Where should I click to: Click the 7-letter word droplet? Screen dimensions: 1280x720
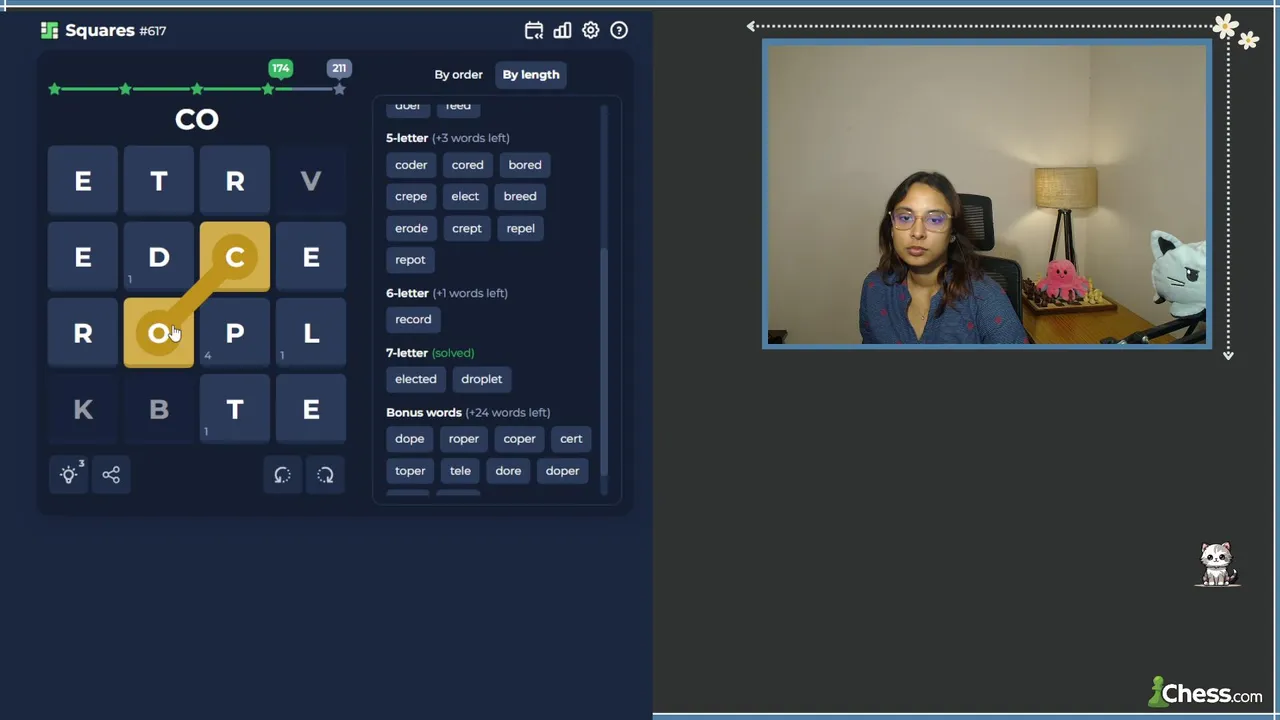coord(482,379)
